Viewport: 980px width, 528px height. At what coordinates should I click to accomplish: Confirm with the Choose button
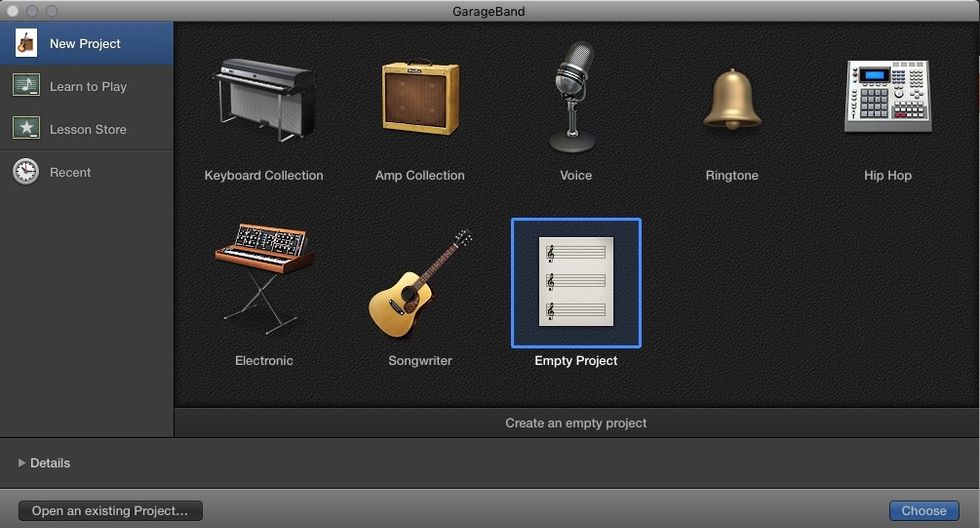pyautogui.click(x=924, y=511)
